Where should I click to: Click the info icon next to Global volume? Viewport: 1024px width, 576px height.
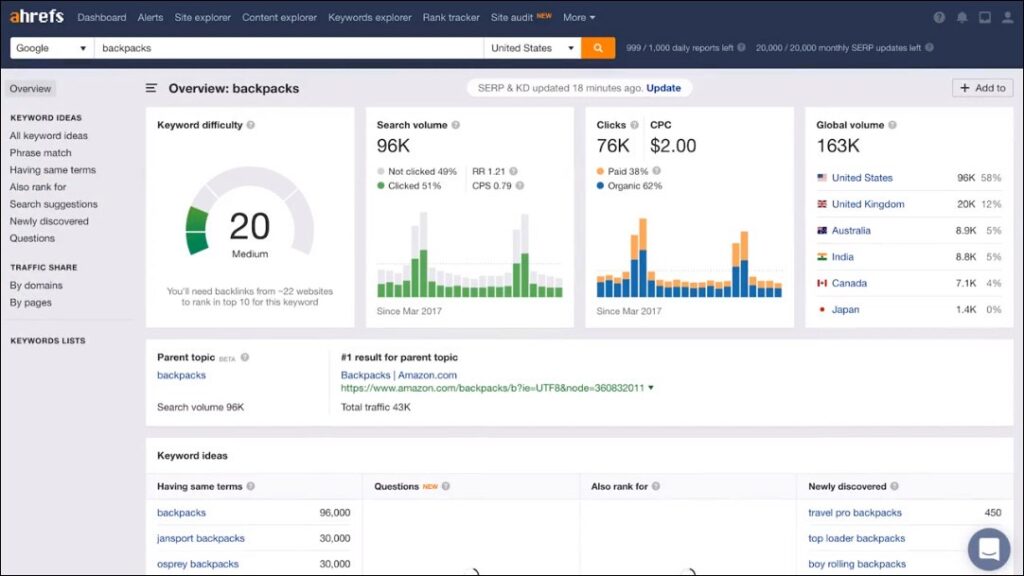[x=892, y=125]
